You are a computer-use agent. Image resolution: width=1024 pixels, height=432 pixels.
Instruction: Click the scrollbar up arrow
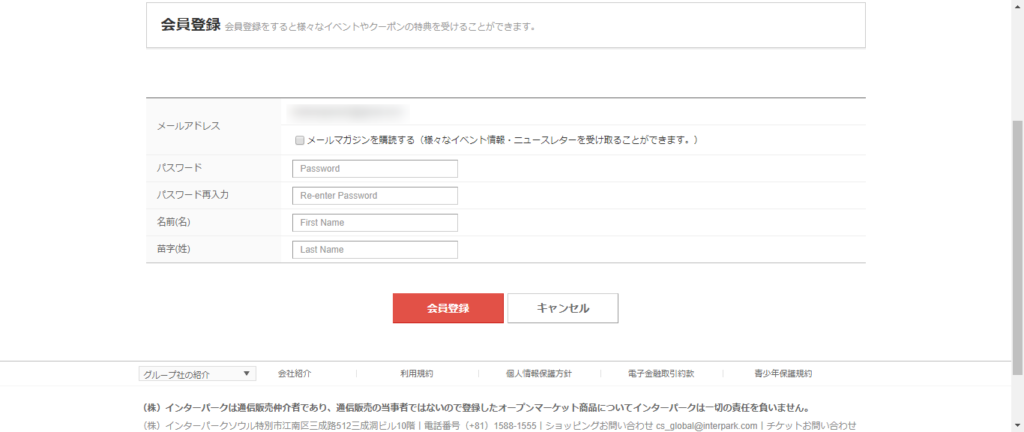pos(1017,6)
